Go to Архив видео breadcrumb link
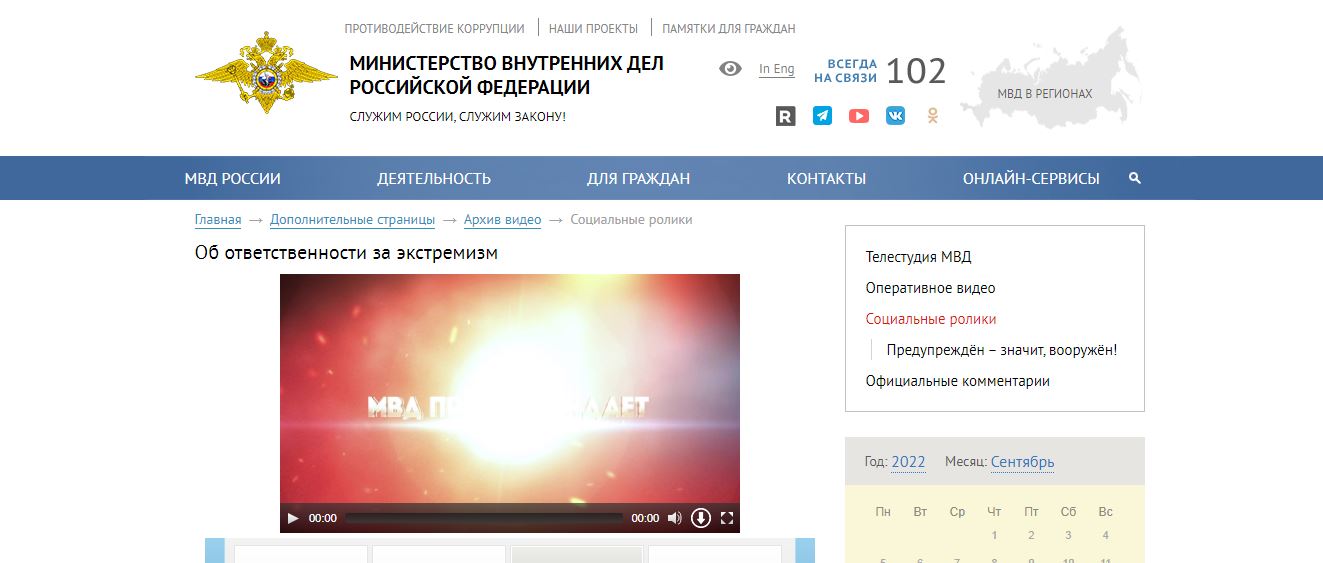This screenshot has height=563, width=1323. 502,220
